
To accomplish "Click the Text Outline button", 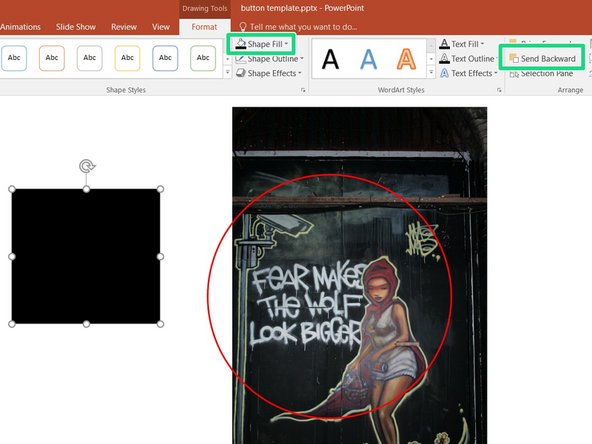I will click(x=467, y=59).
